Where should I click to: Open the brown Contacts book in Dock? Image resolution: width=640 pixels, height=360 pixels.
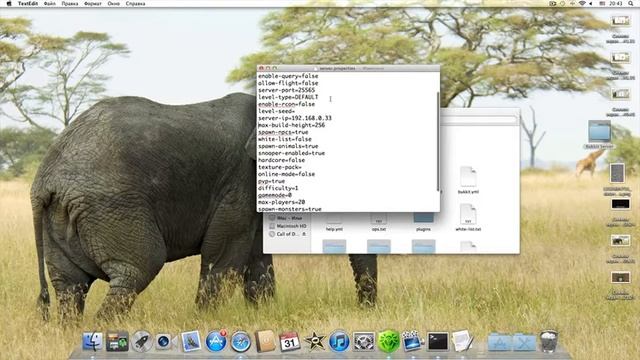[265, 341]
